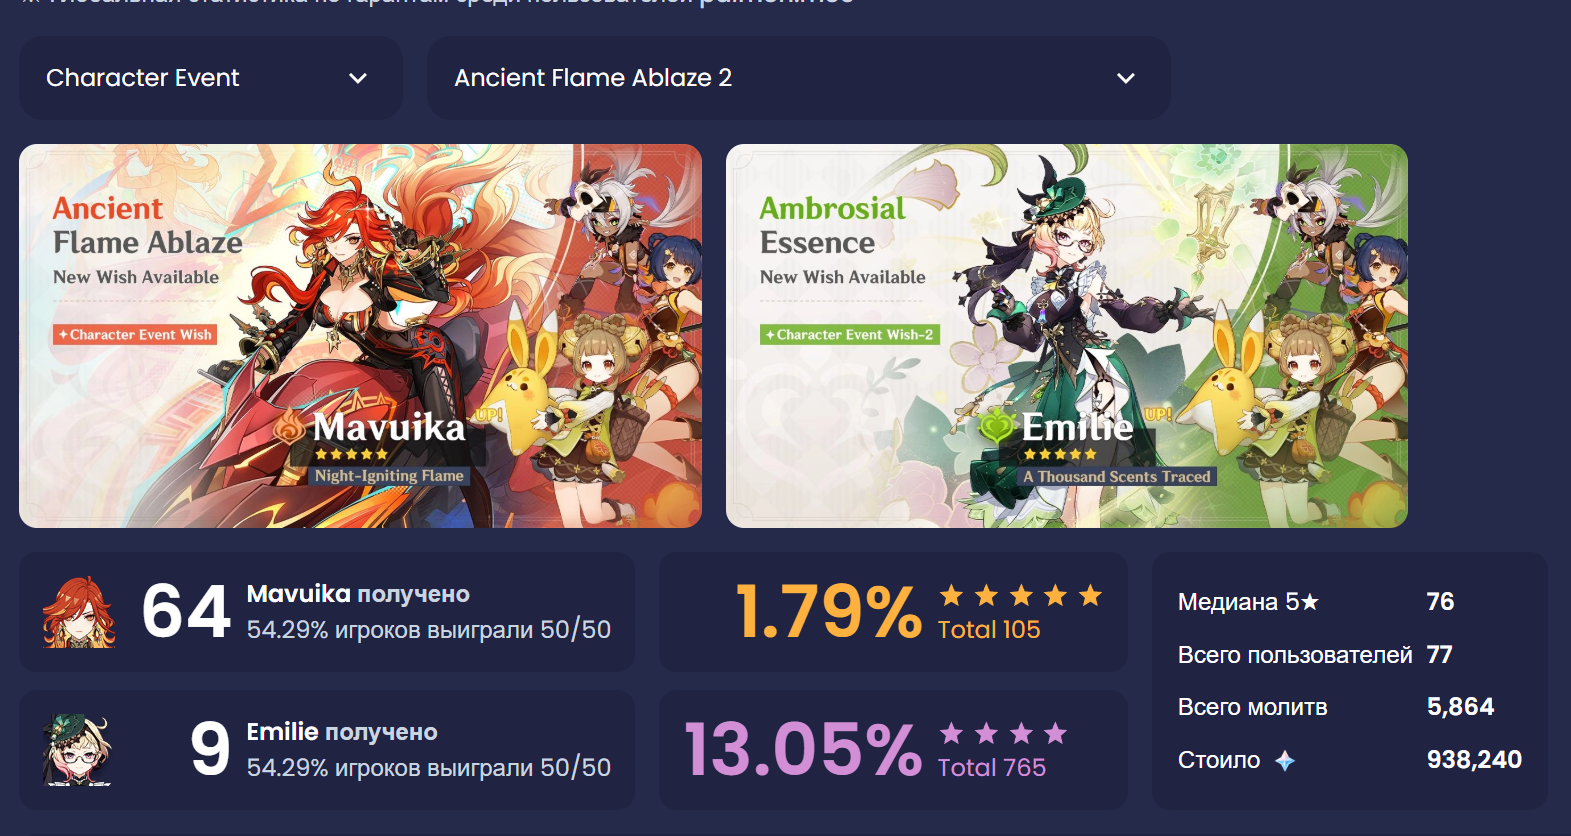
Task: Click the chevron beside Ancient Flame Ablaze 2
Action: tap(1126, 78)
